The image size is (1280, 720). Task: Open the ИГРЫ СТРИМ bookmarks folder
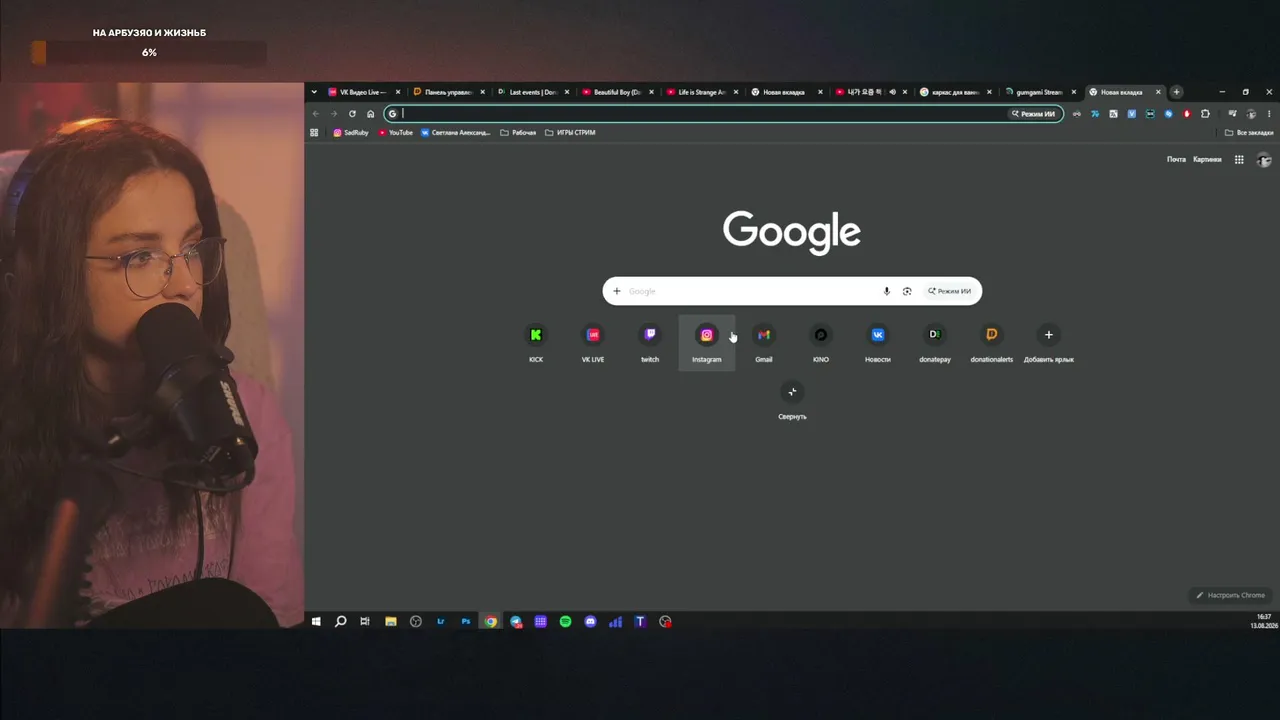(x=570, y=132)
